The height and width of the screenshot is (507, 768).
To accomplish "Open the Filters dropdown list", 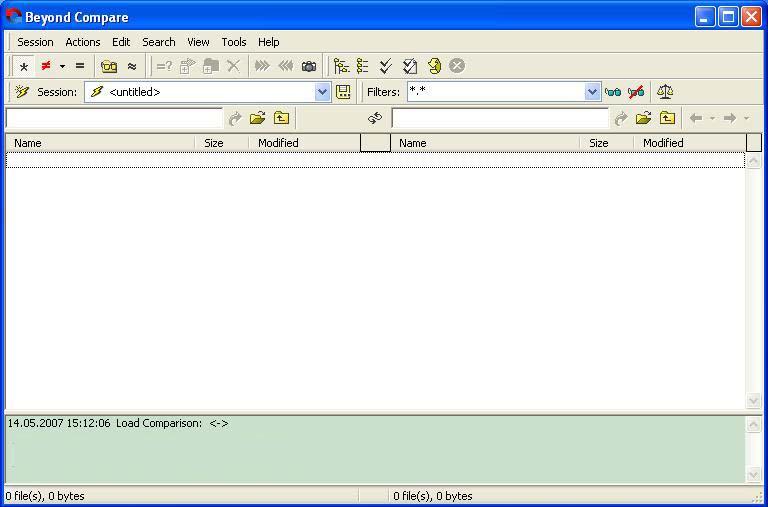I will pos(592,92).
